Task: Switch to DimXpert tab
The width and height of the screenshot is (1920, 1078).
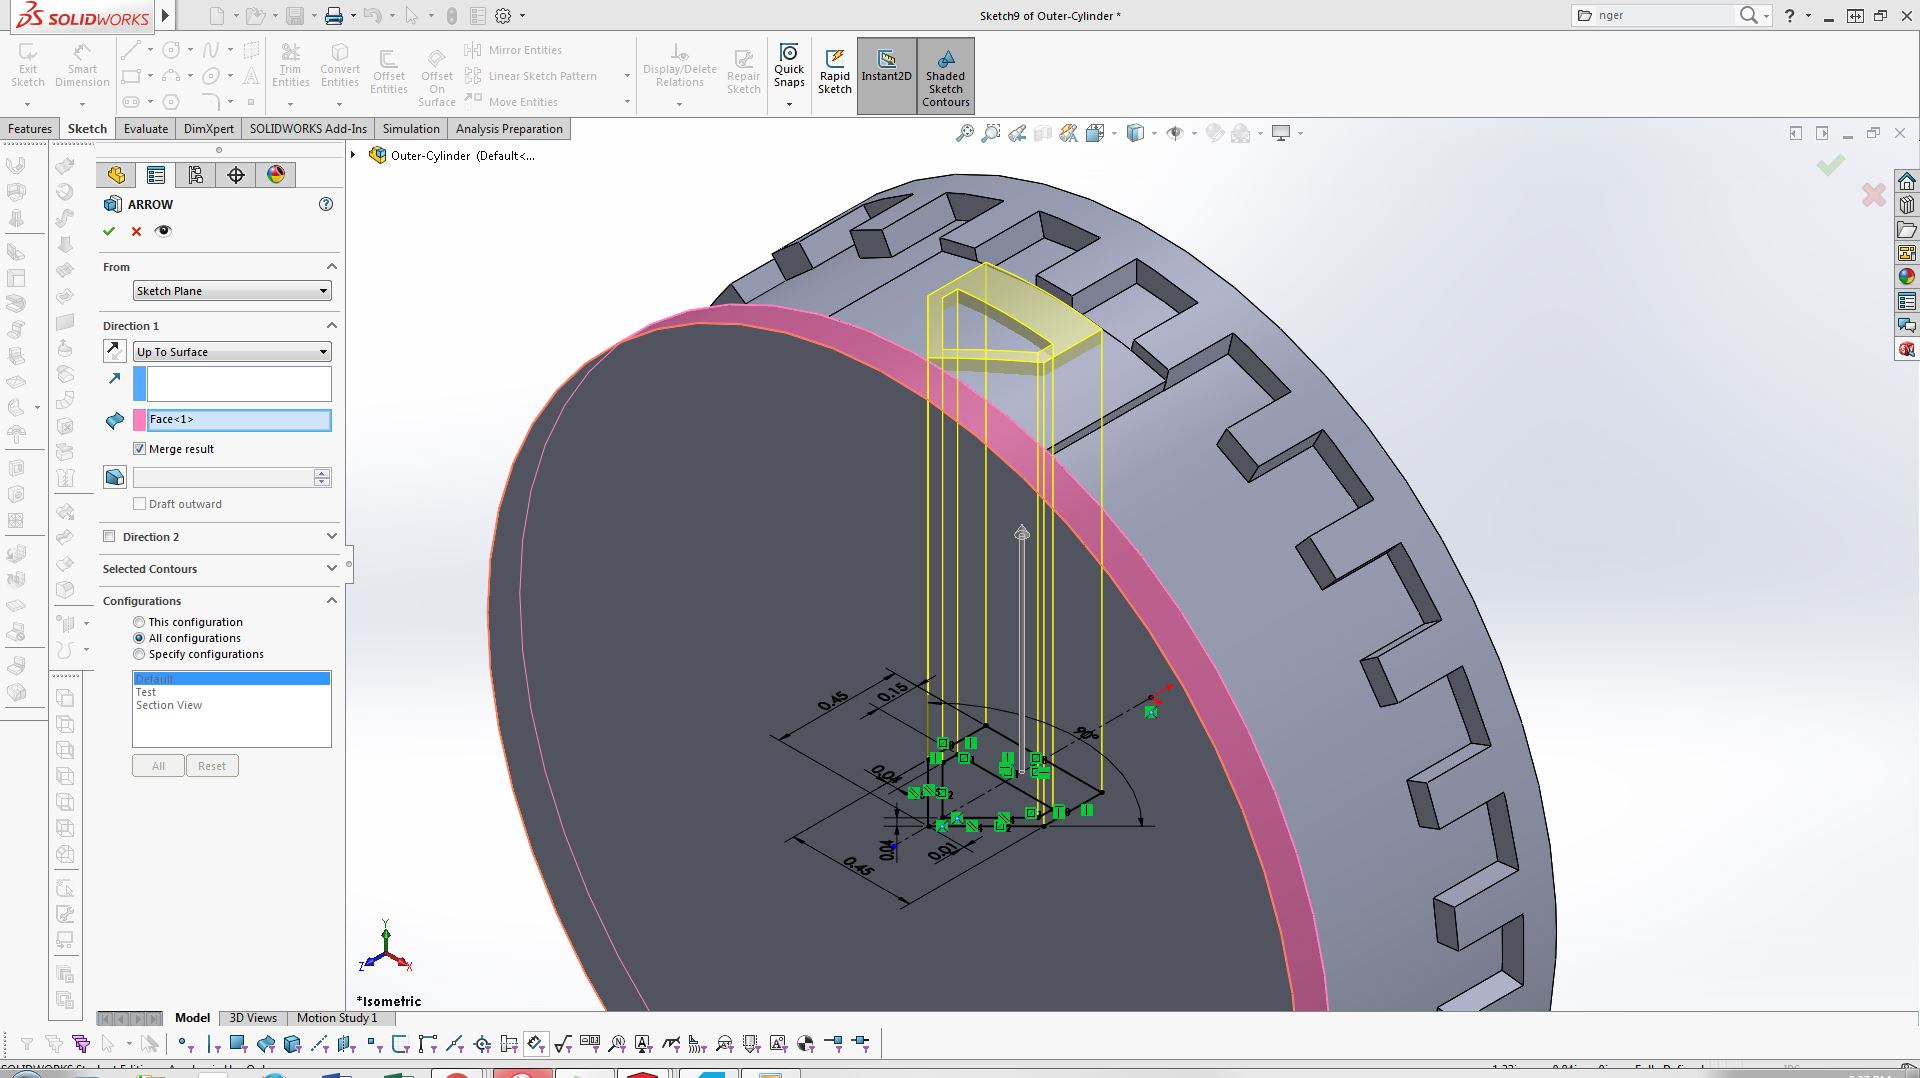Action: tap(209, 129)
